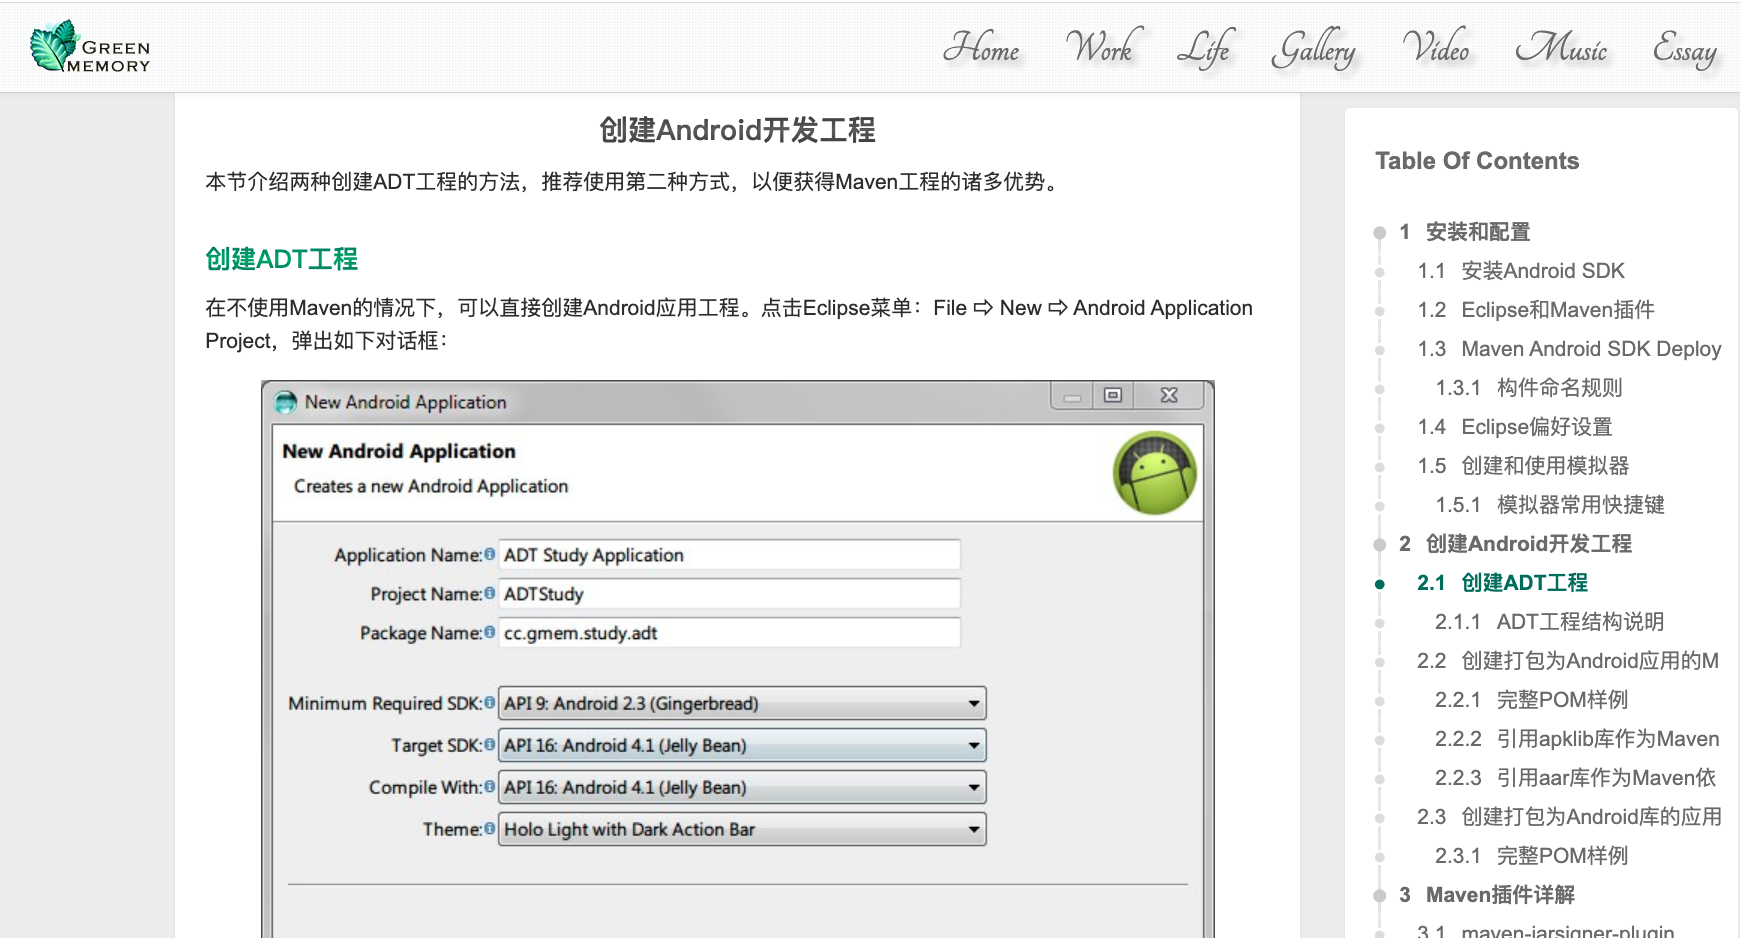Image resolution: width=1740 pixels, height=938 pixels.
Task: Open the Video navigation menu item
Action: point(1436,47)
